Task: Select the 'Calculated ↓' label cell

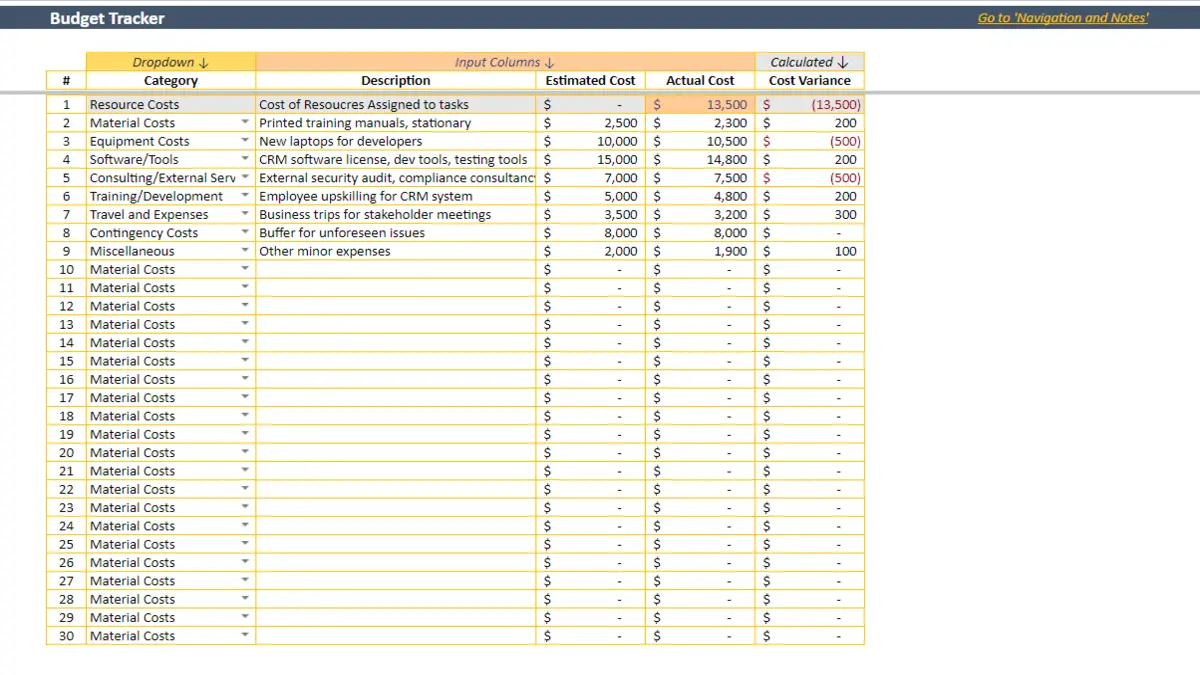Action: click(x=810, y=62)
